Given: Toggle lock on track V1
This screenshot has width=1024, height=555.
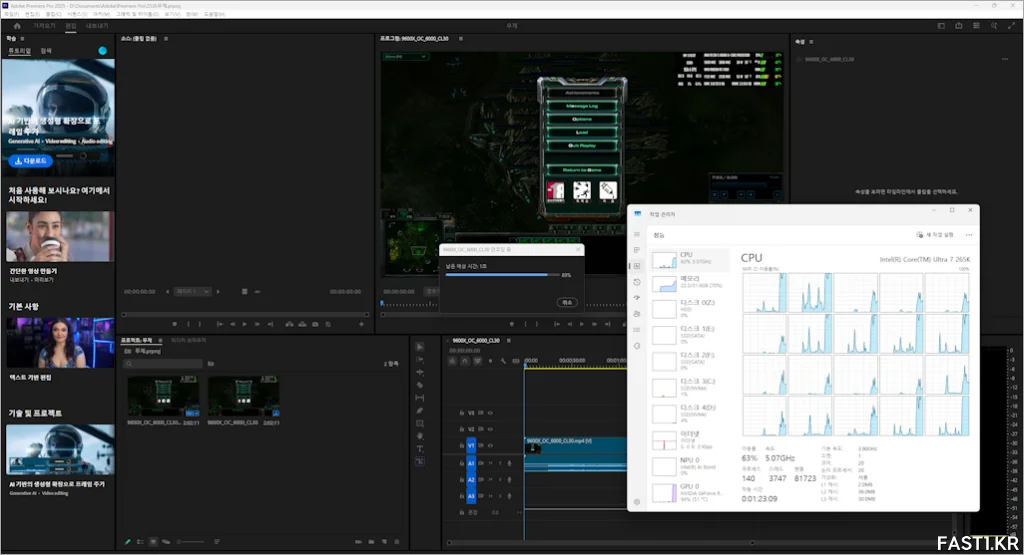Looking at the screenshot, I should click(462, 445).
